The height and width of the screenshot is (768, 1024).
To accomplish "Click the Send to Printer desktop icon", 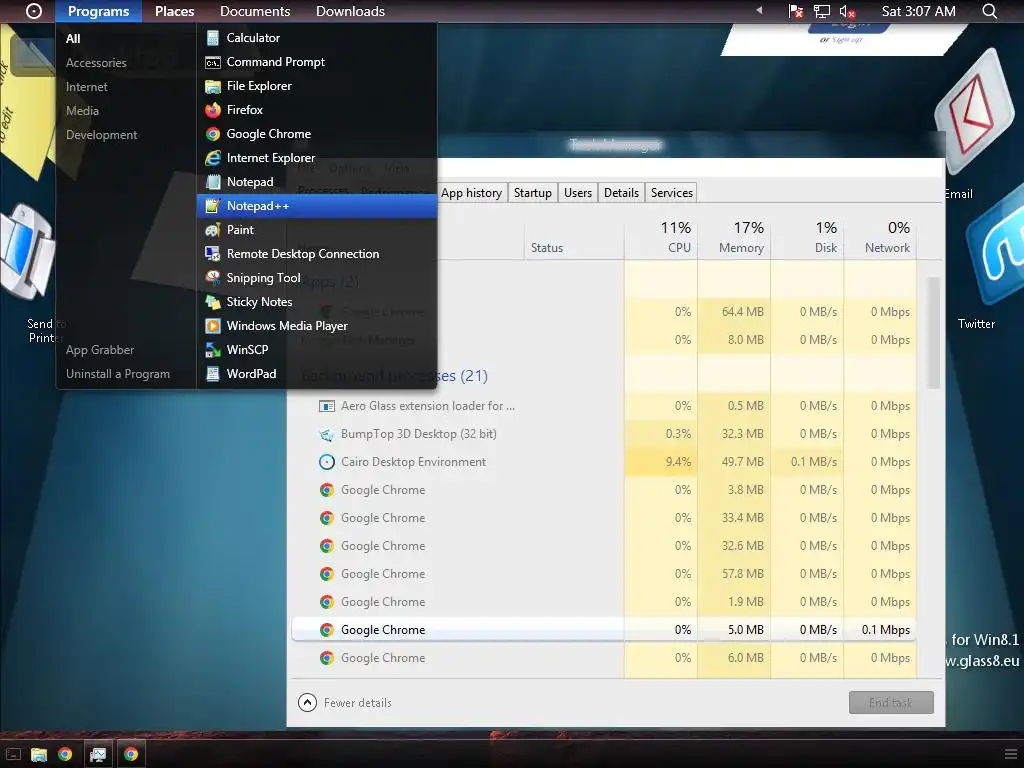I will (27, 251).
